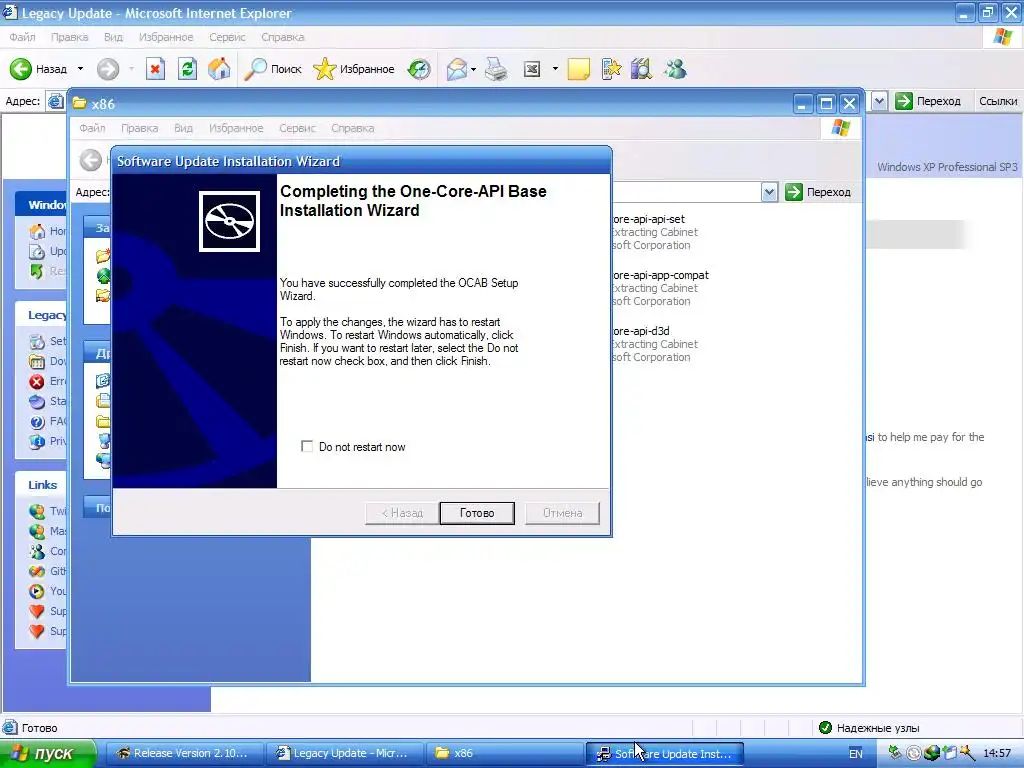Viewport: 1024px width, 768px height.
Task: Select ore-api-d3d file in x86 window
Action: [x=654, y=344]
